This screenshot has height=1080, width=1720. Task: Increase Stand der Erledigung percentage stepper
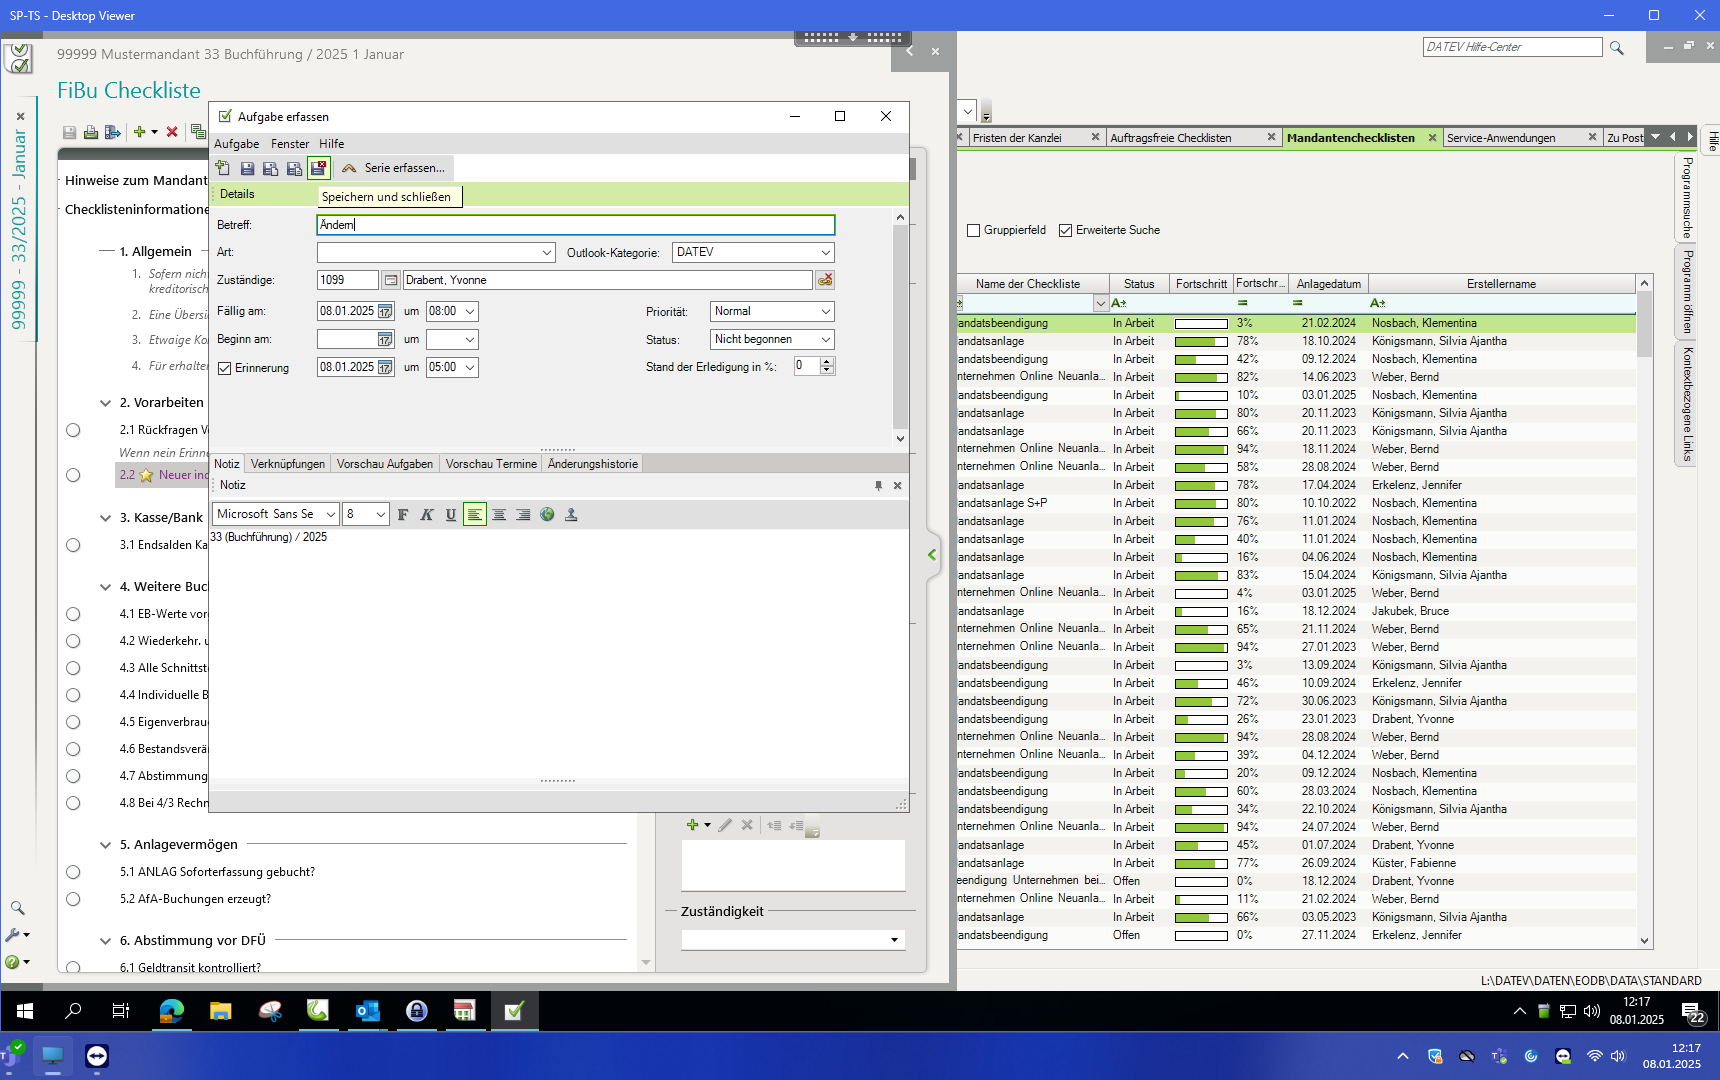[827, 362]
